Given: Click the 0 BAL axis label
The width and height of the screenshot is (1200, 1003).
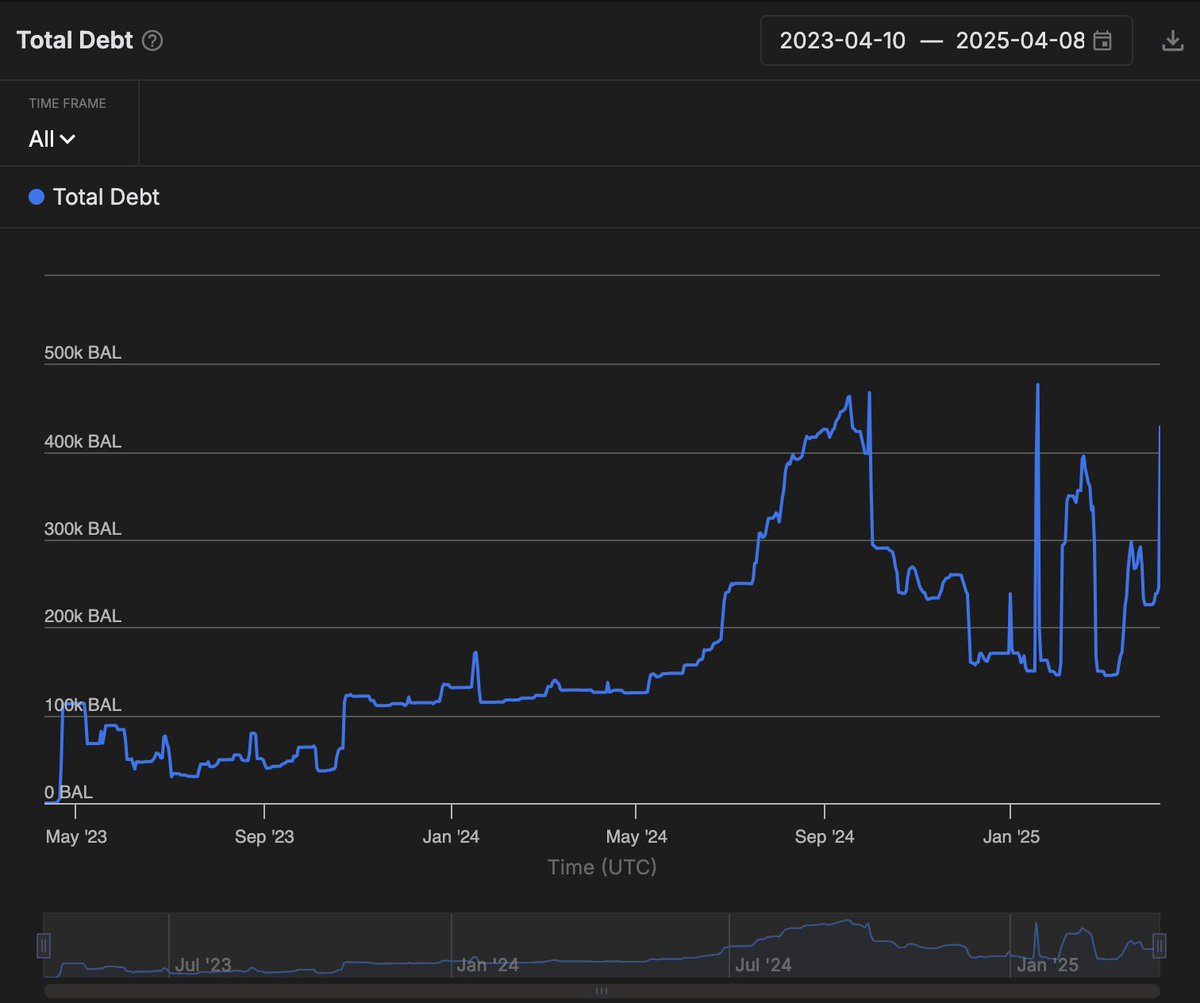Looking at the screenshot, I should tap(68, 792).
